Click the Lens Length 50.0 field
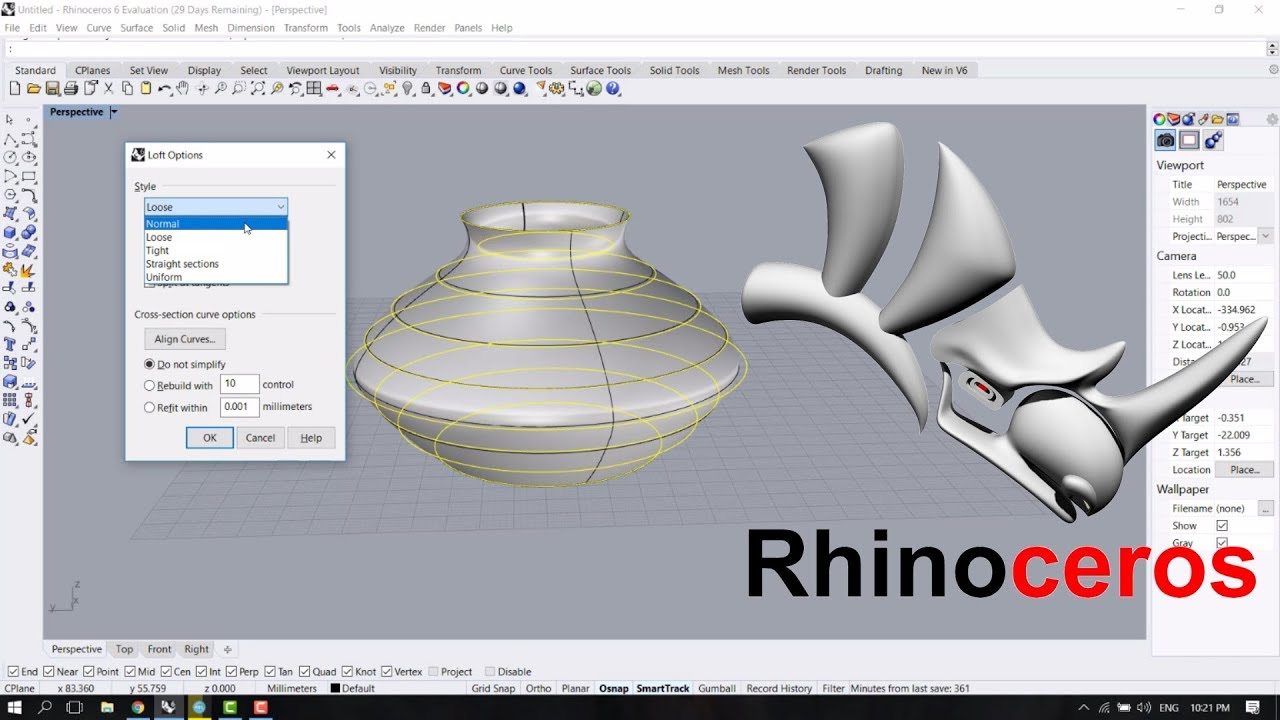The height and width of the screenshot is (720, 1280). click(1244, 274)
